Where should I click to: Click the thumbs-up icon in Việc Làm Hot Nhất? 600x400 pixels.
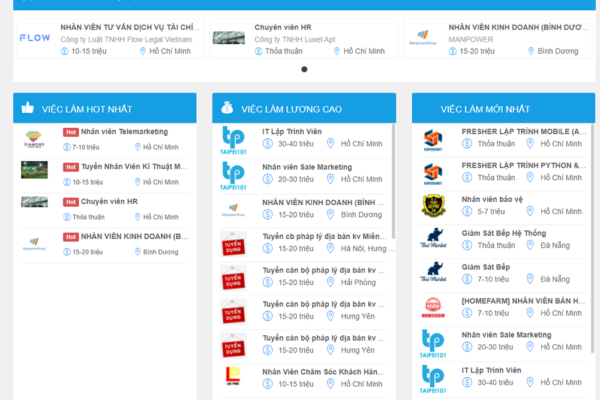[28, 108]
